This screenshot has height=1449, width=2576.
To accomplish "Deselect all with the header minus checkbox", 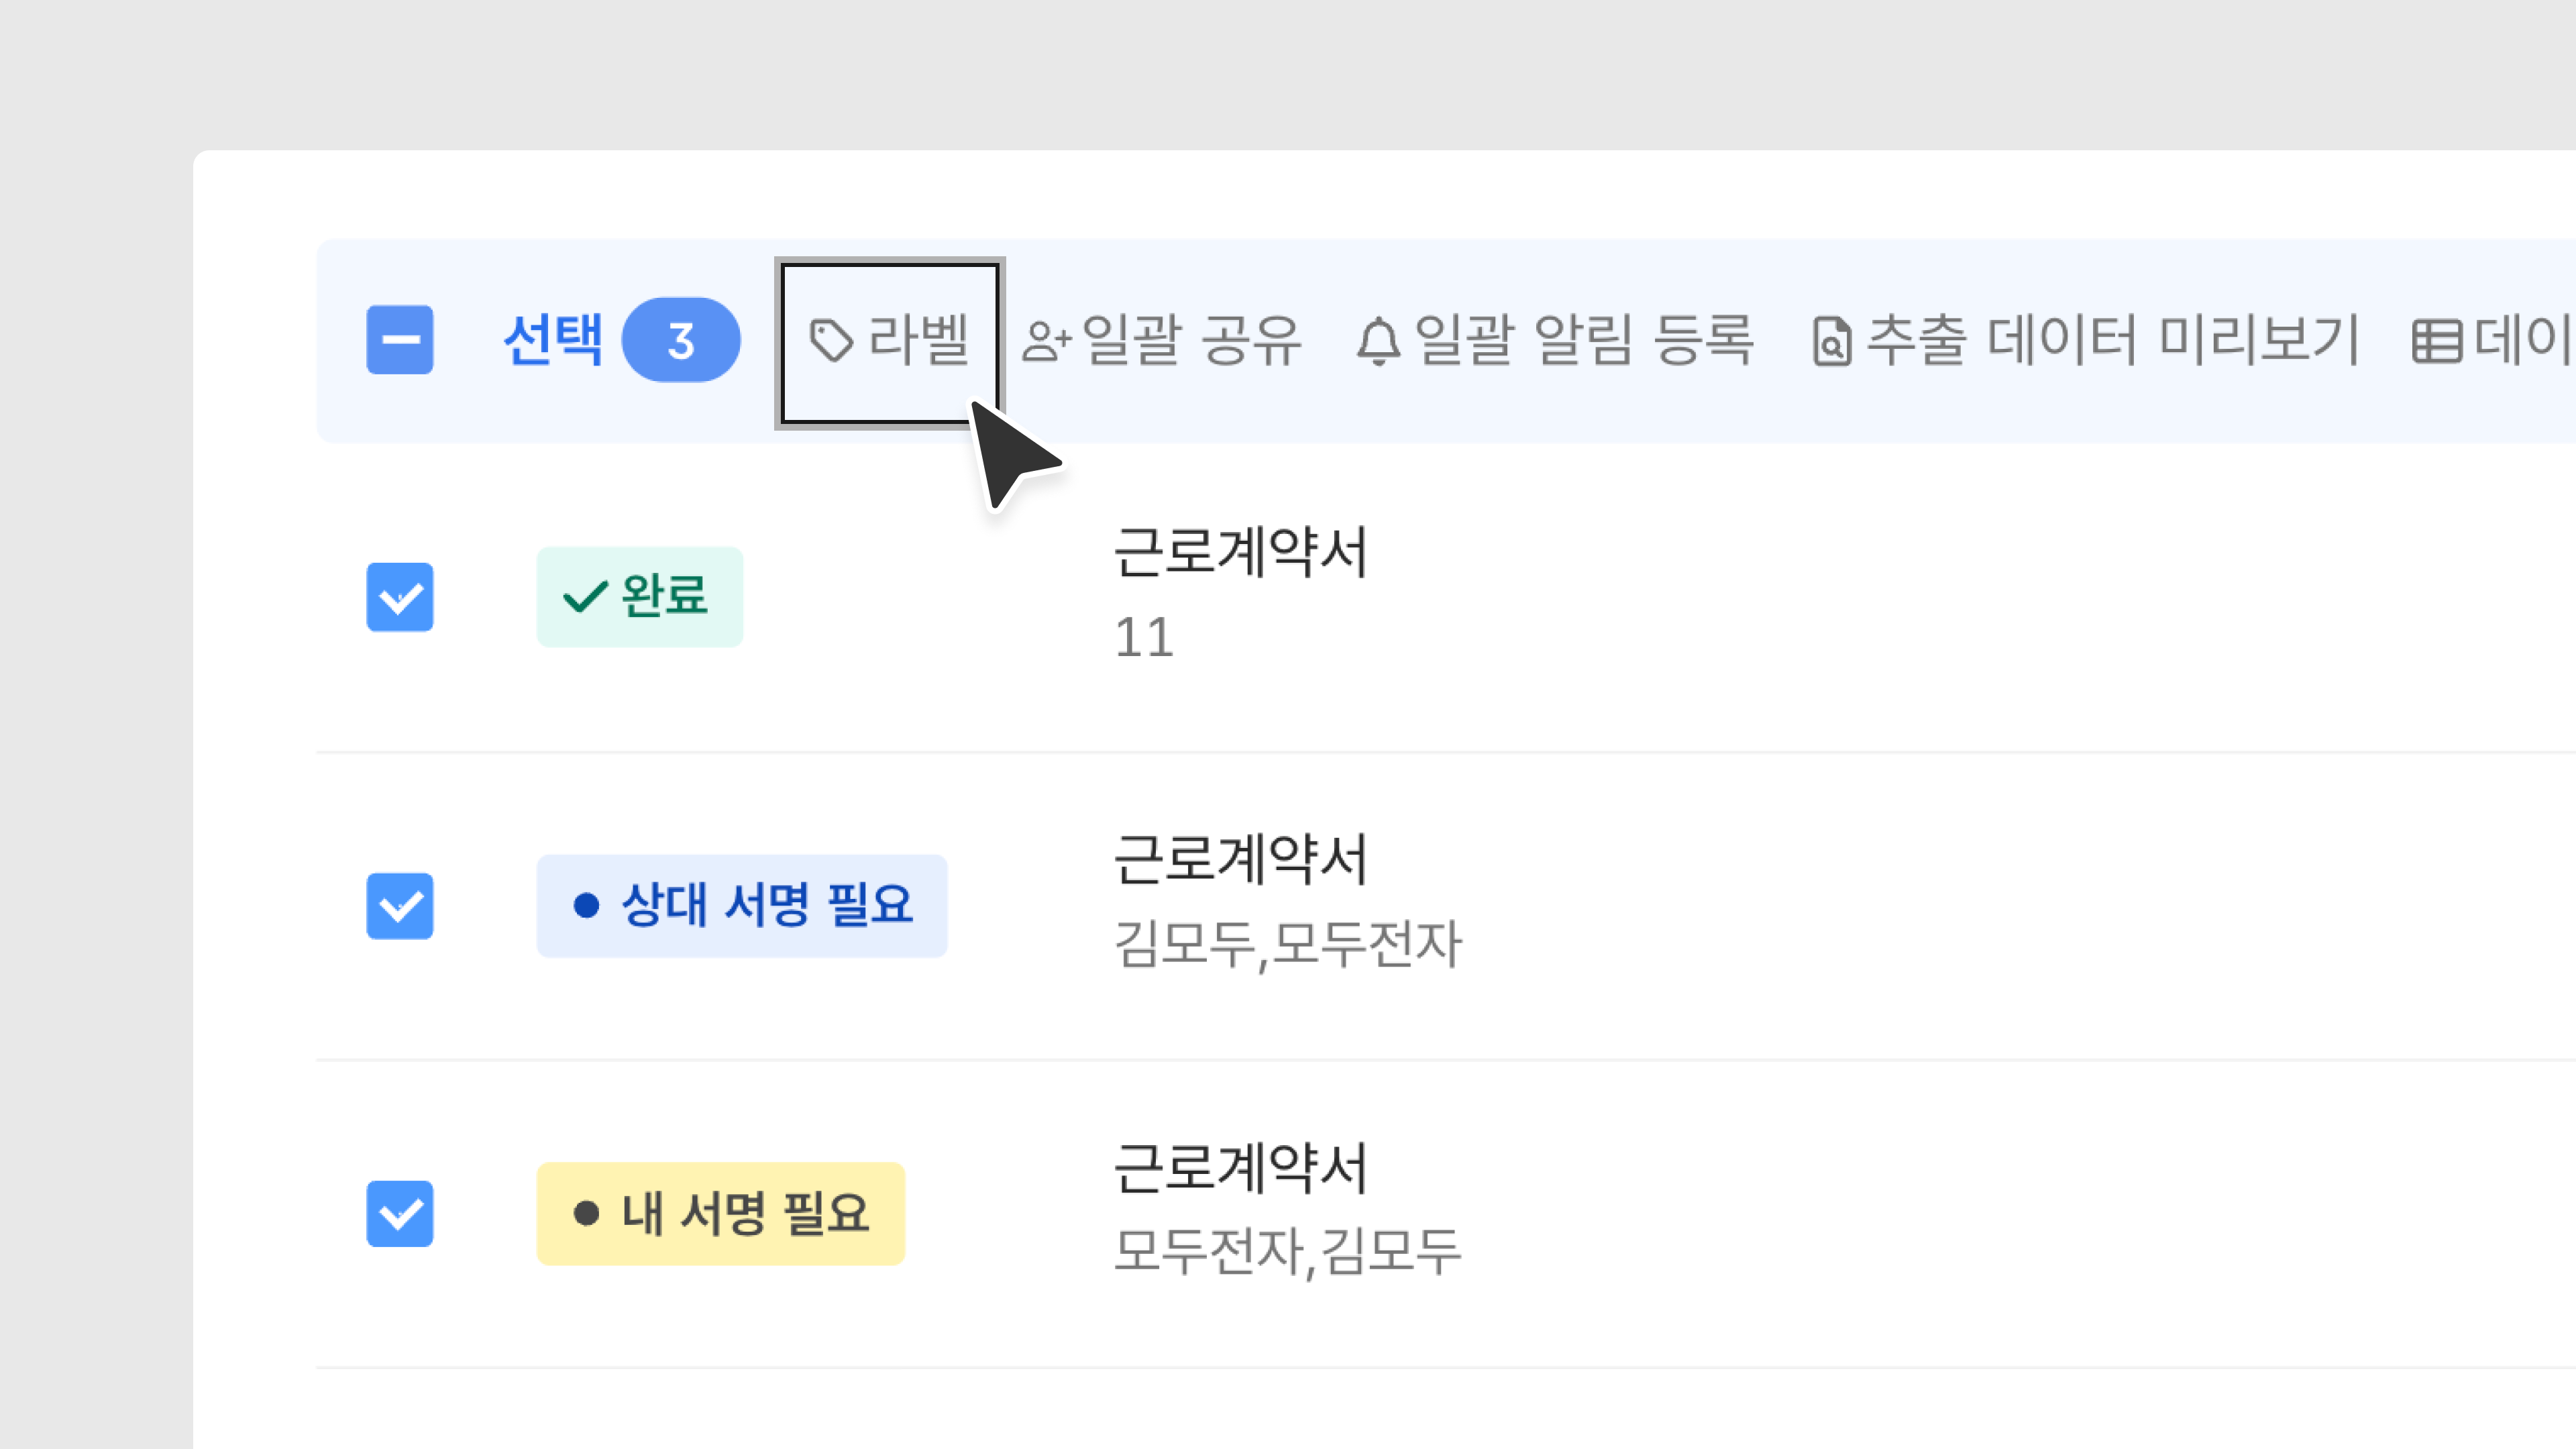I will pyautogui.click(x=400, y=340).
